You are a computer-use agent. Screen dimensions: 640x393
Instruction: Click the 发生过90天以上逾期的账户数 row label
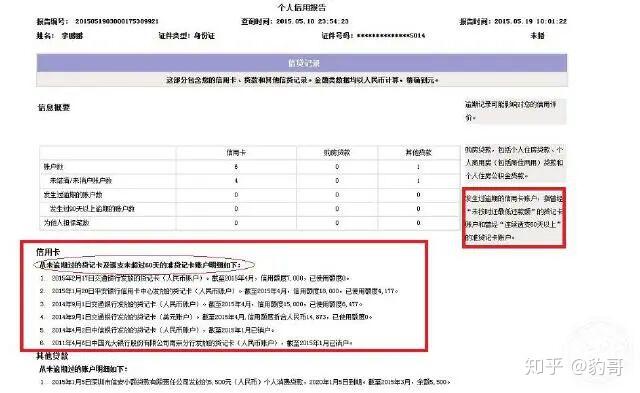click(x=92, y=209)
